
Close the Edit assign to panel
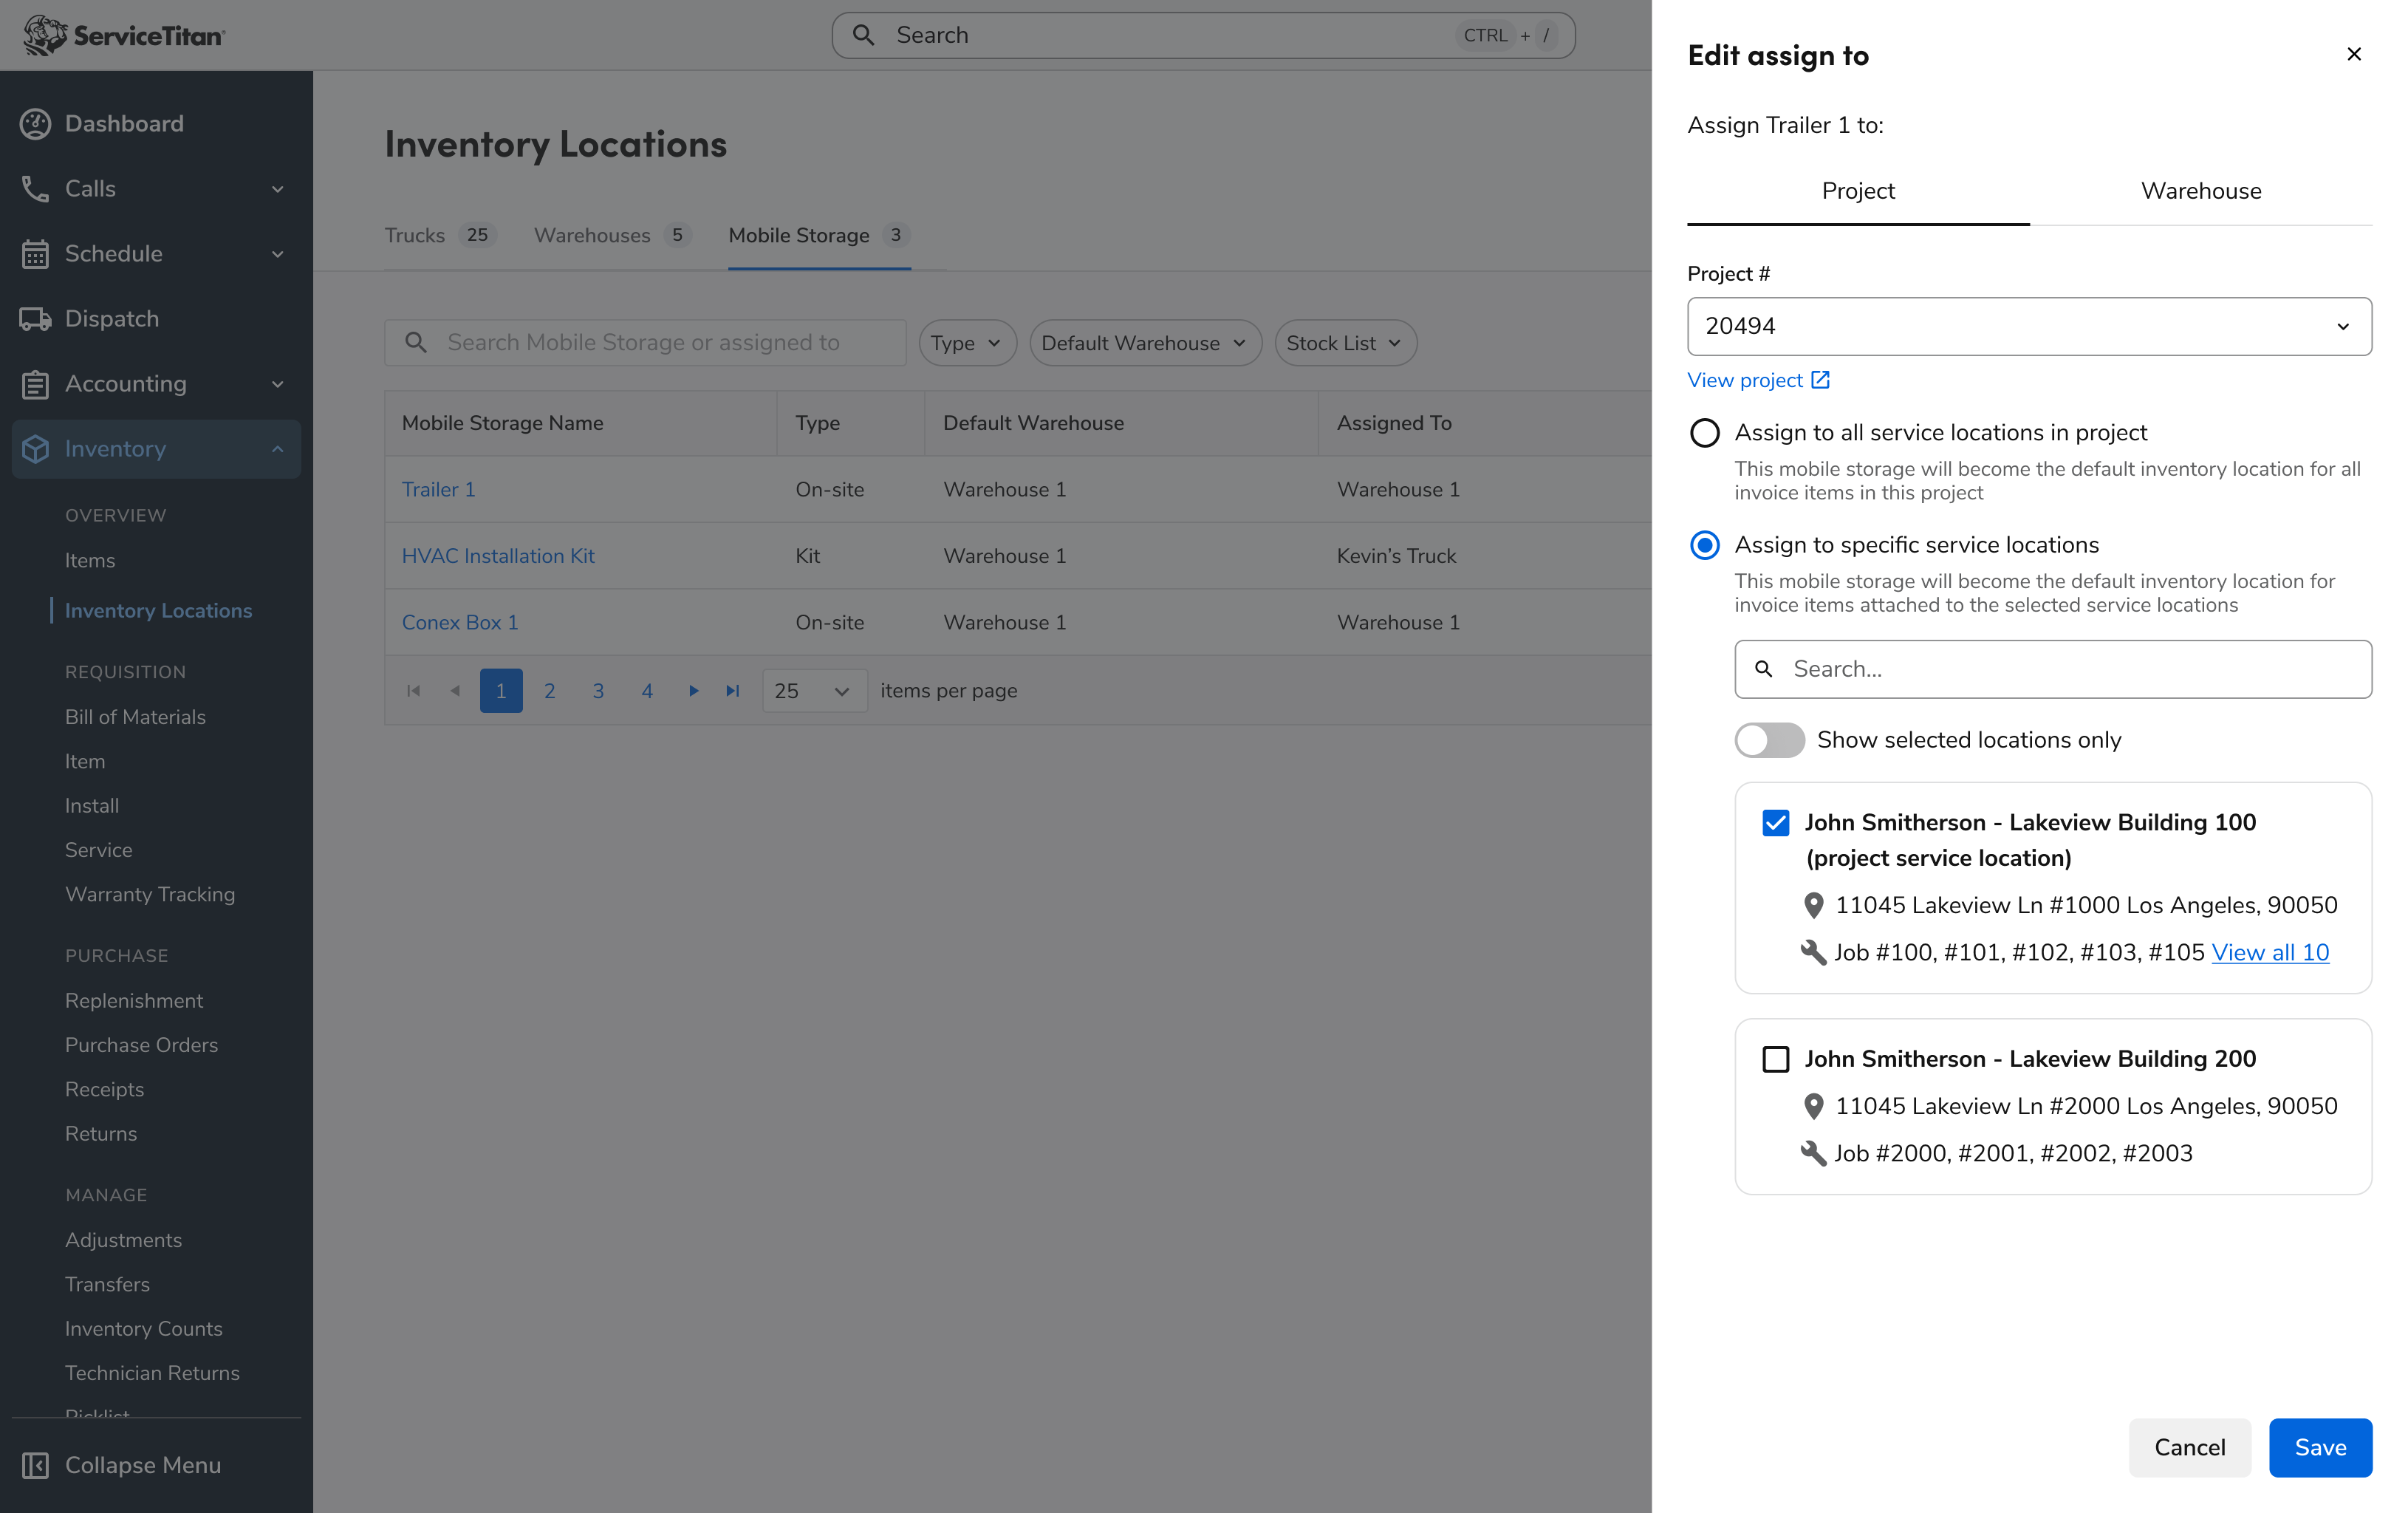2353,54
